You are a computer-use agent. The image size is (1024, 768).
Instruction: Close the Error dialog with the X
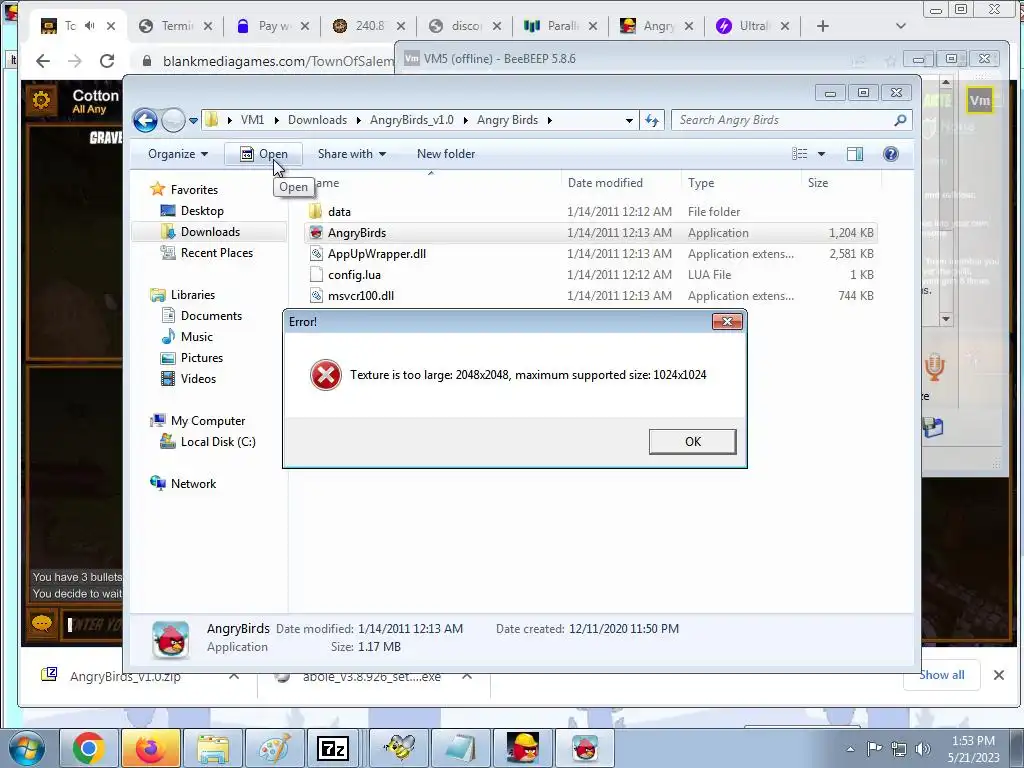coord(727,321)
